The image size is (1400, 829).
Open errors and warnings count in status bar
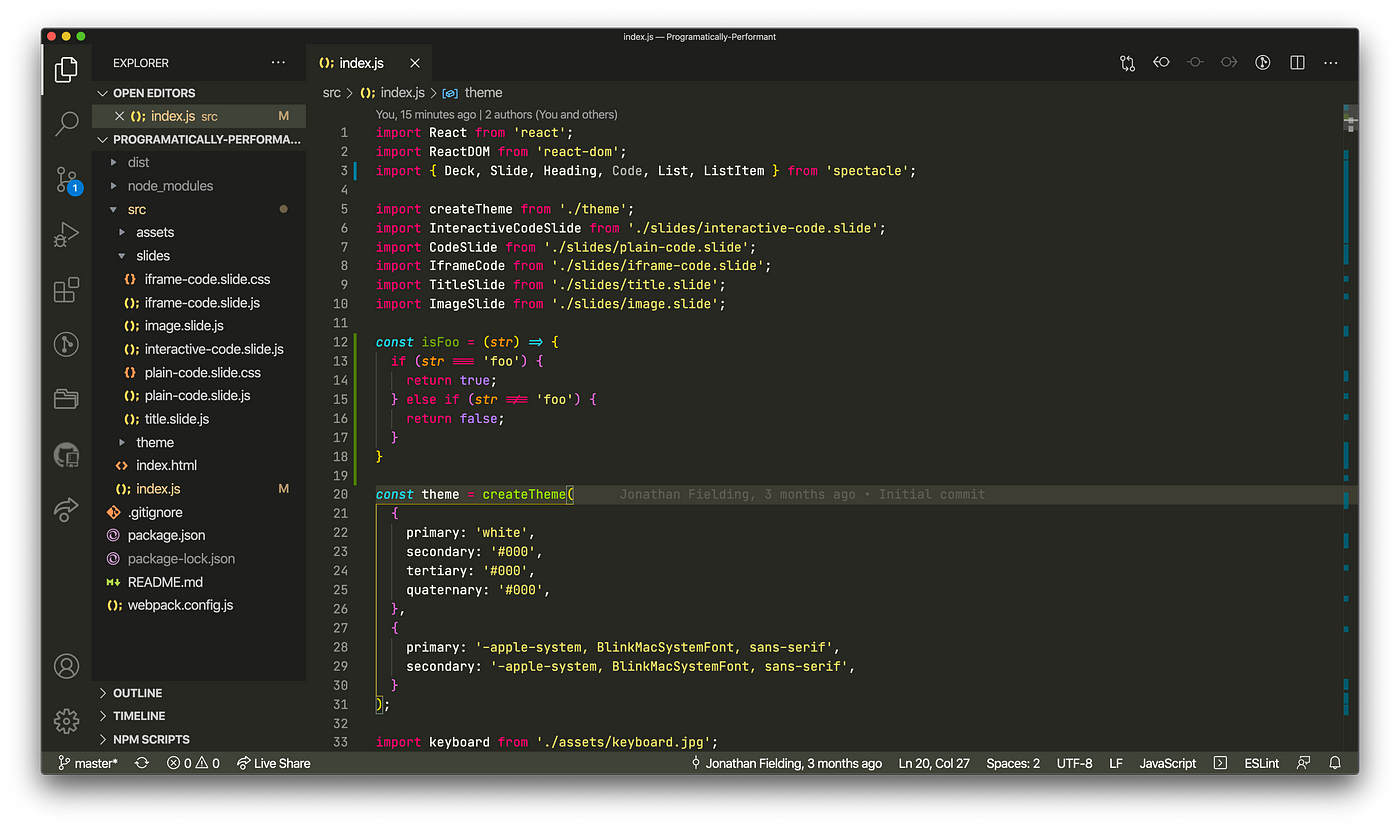193,763
